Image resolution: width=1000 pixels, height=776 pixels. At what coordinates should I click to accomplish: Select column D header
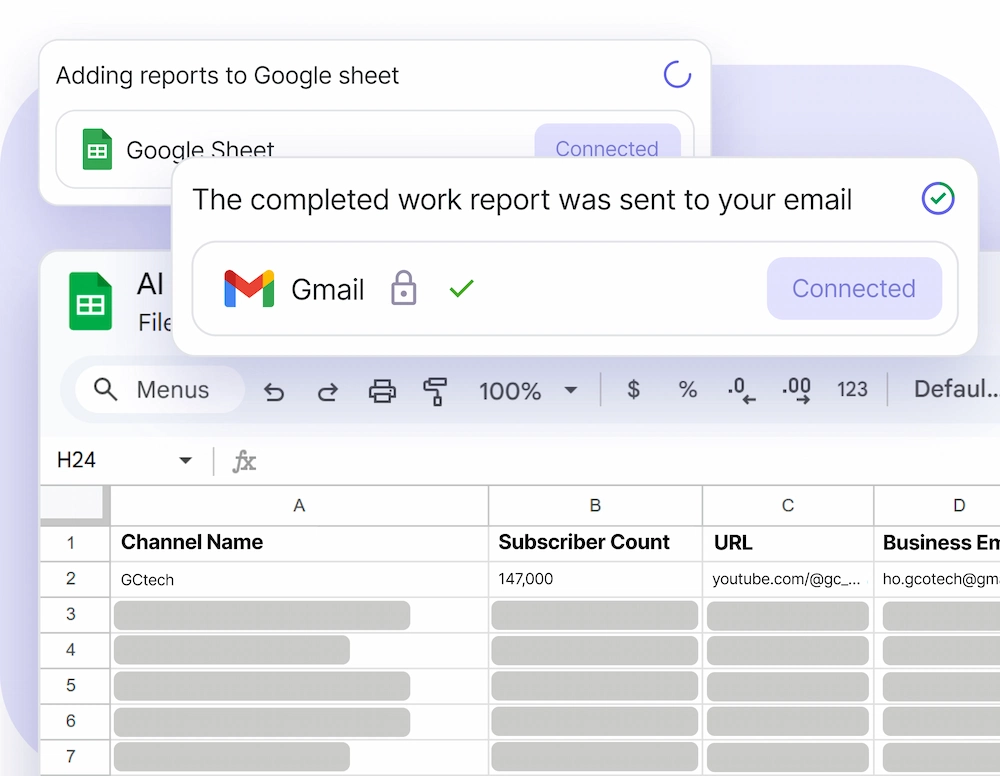pyautogui.click(x=937, y=506)
